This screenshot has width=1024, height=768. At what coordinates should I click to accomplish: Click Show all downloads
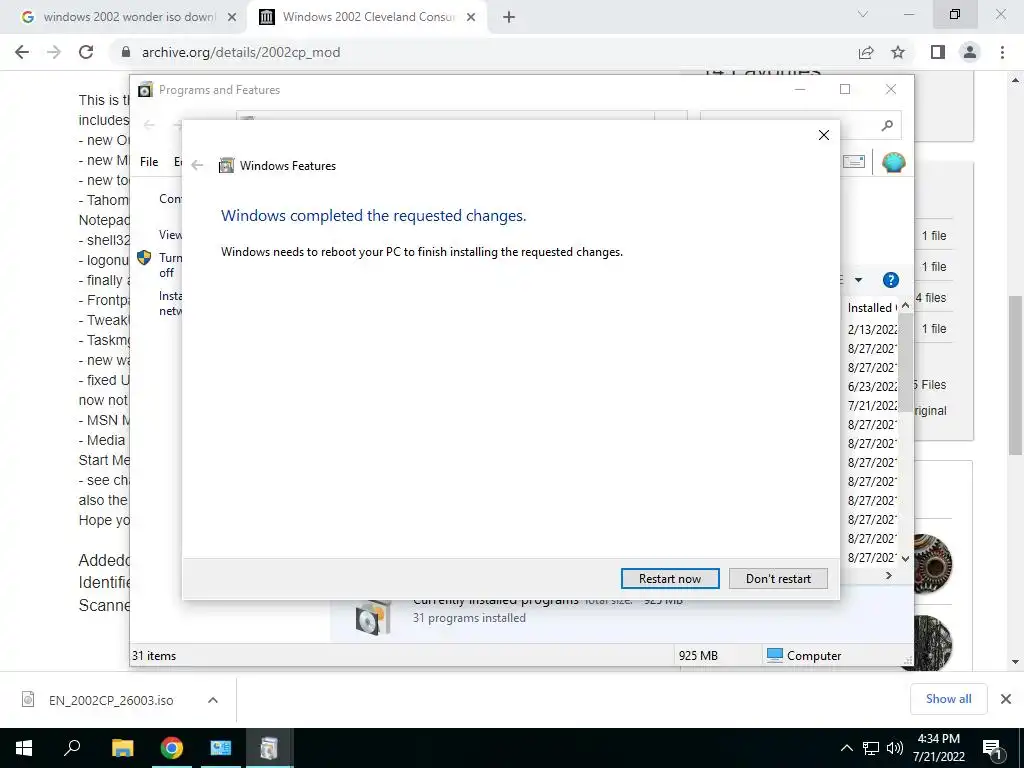tap(948, 699)
